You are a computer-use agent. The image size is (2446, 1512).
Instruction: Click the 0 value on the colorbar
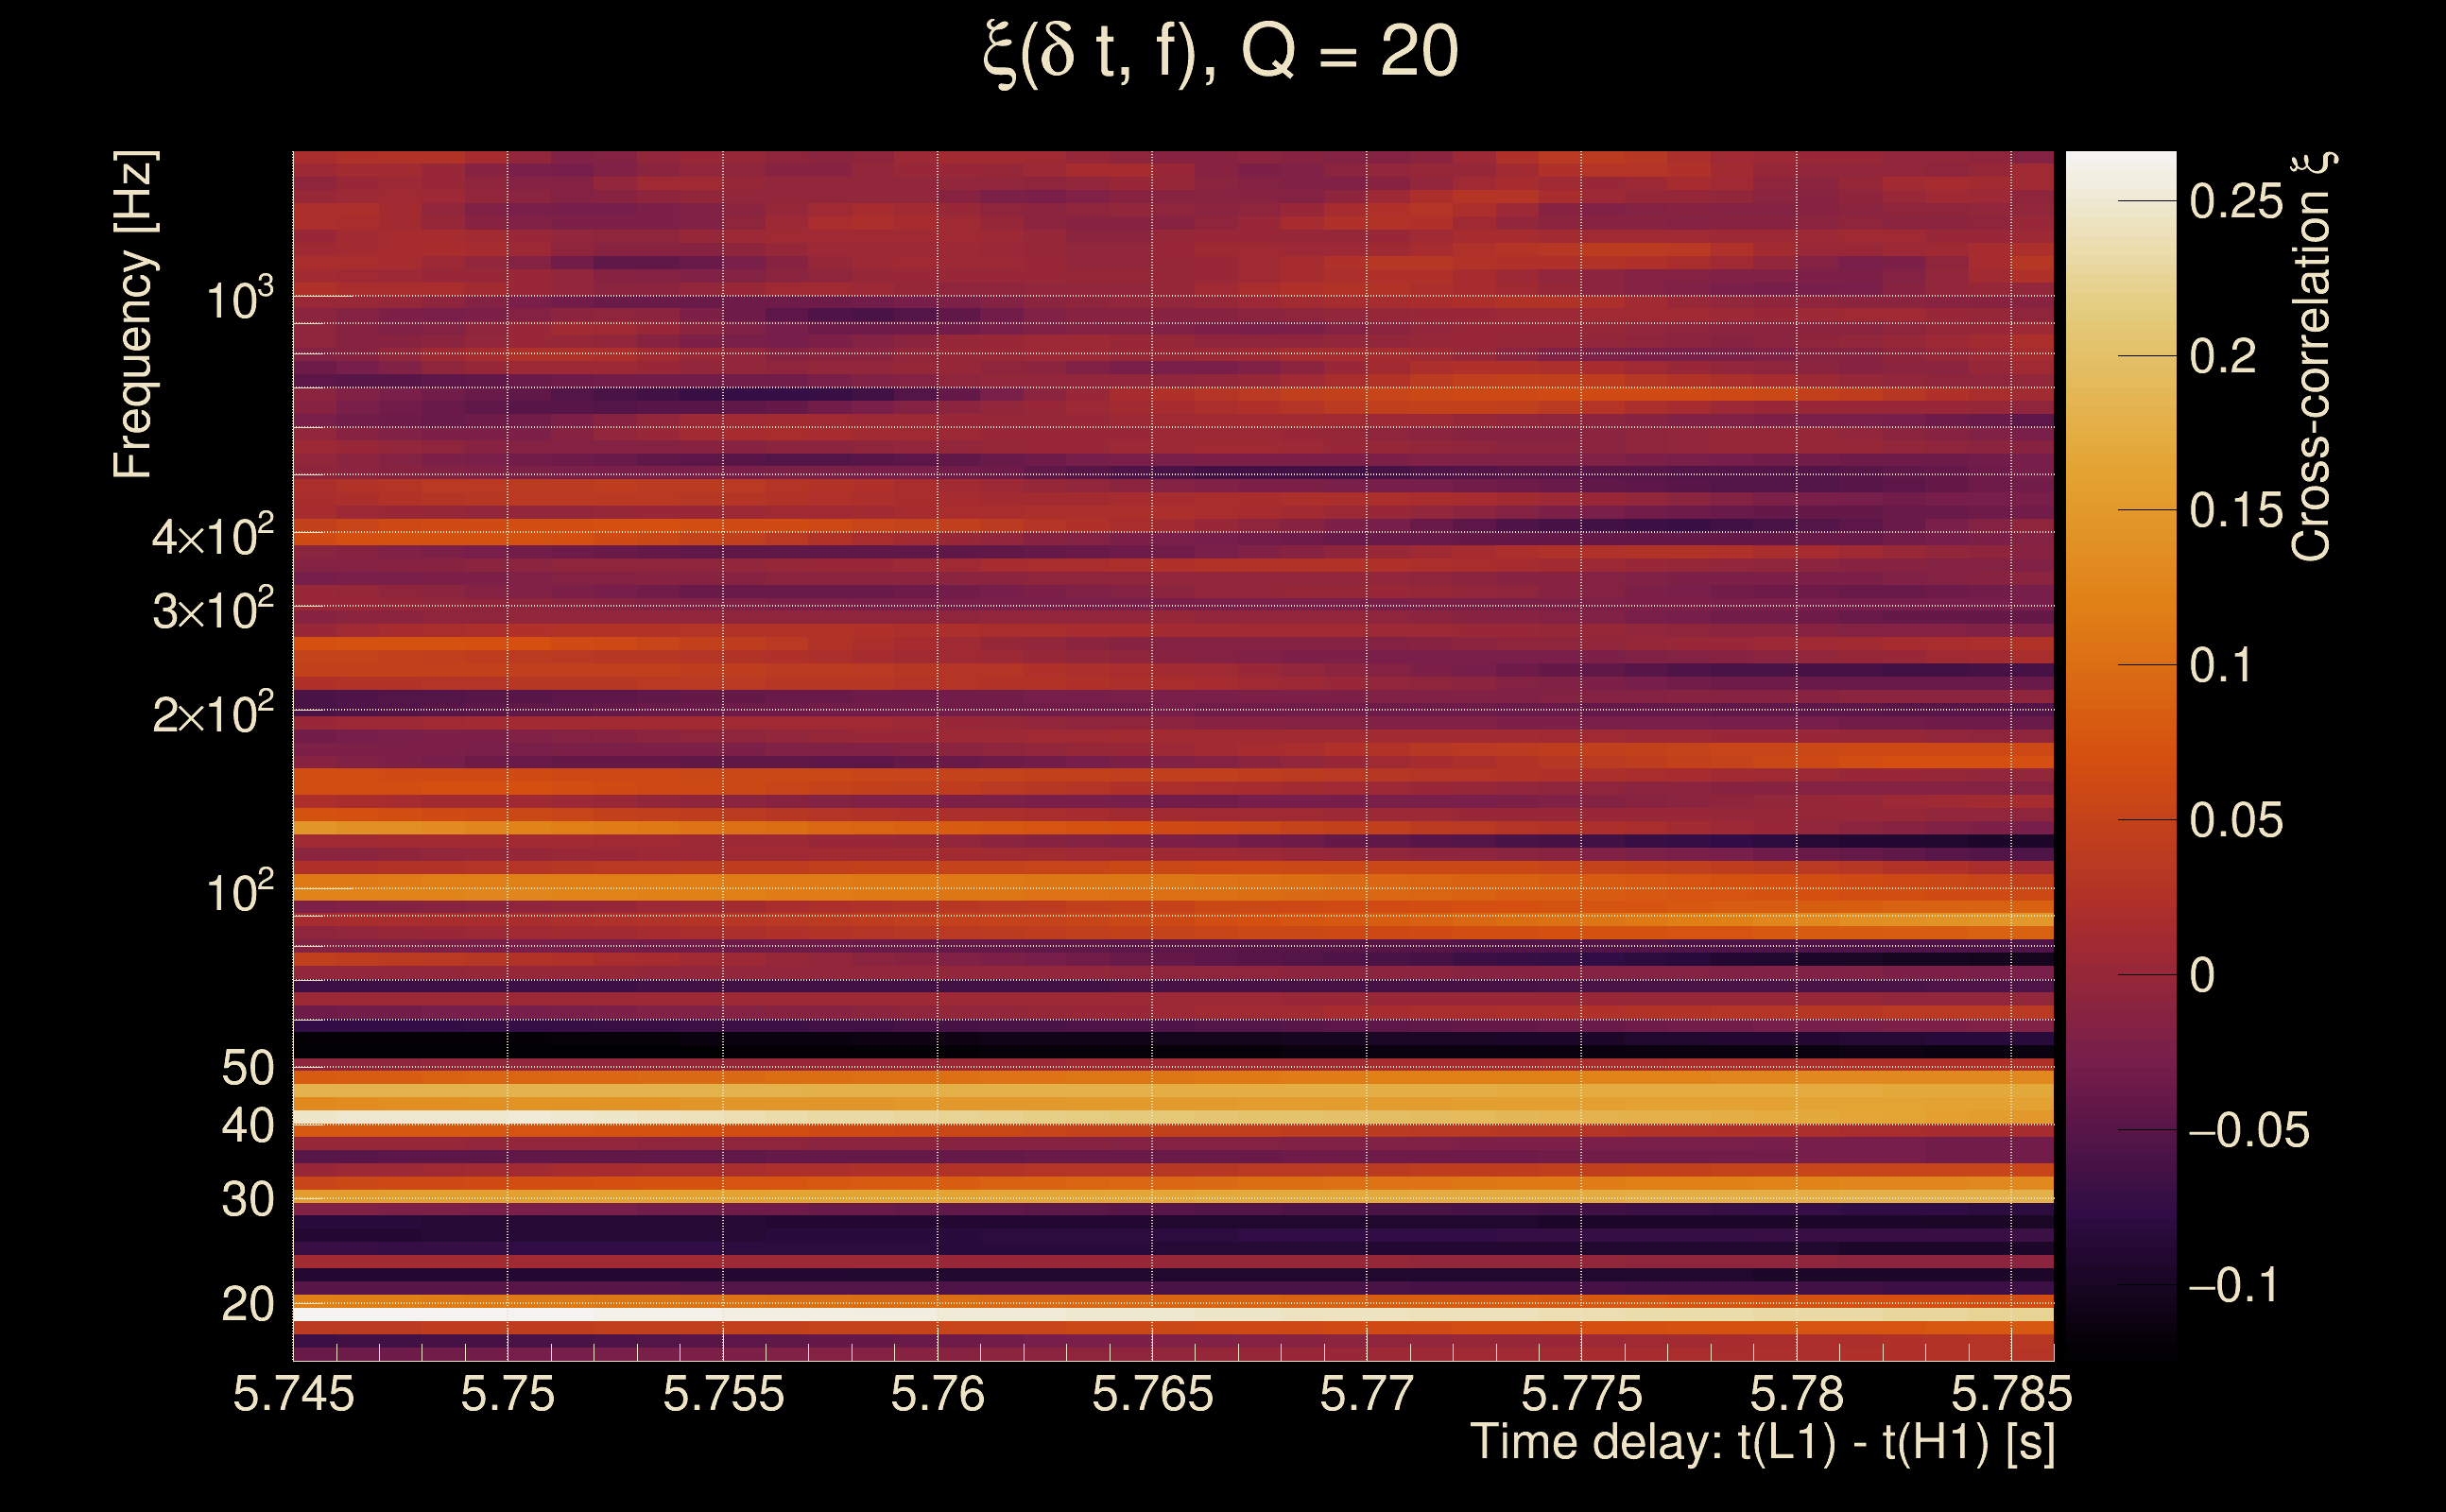tap(2202, 976)
